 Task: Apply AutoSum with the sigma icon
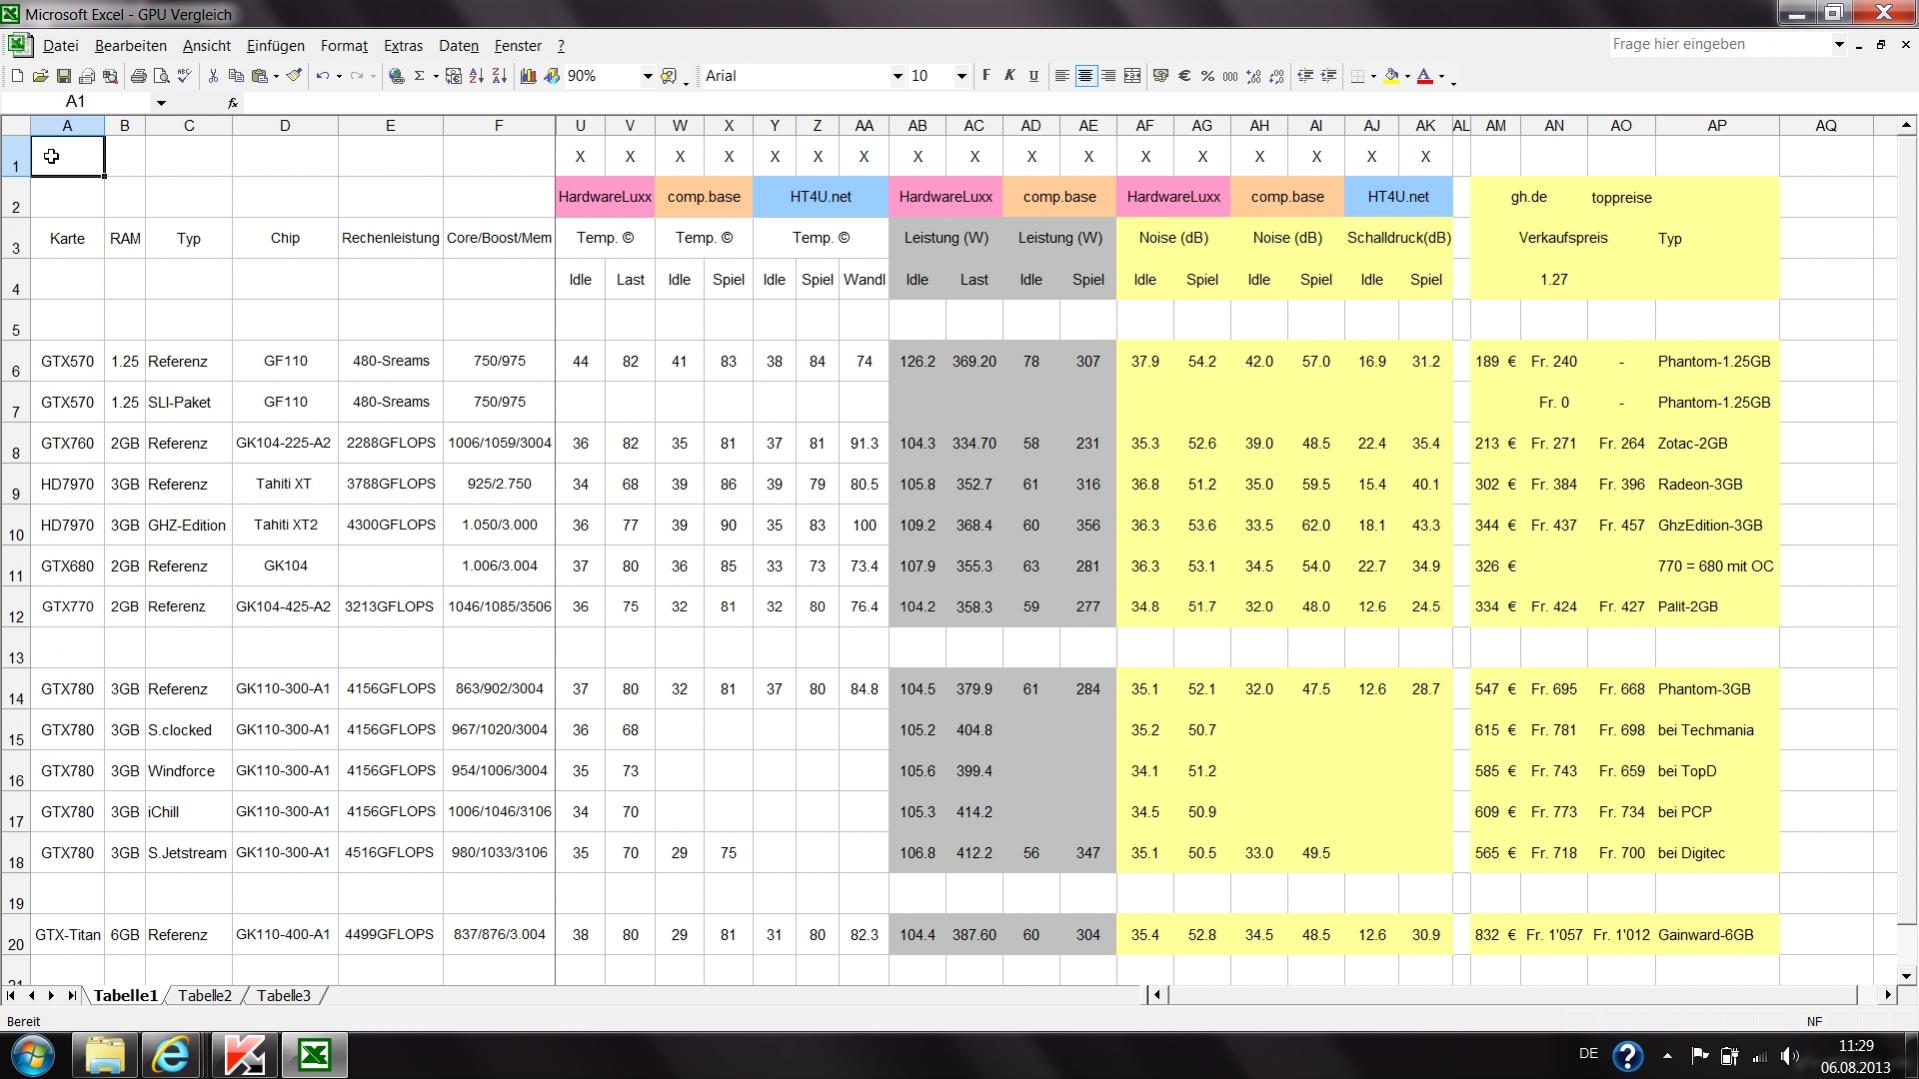click(420, 76)
